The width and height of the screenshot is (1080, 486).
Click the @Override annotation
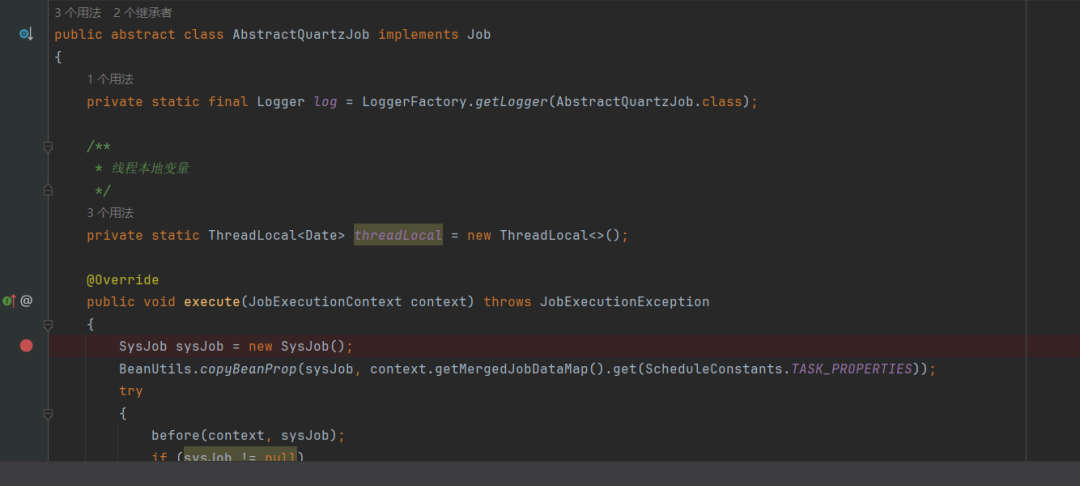(x=123, y=280)
